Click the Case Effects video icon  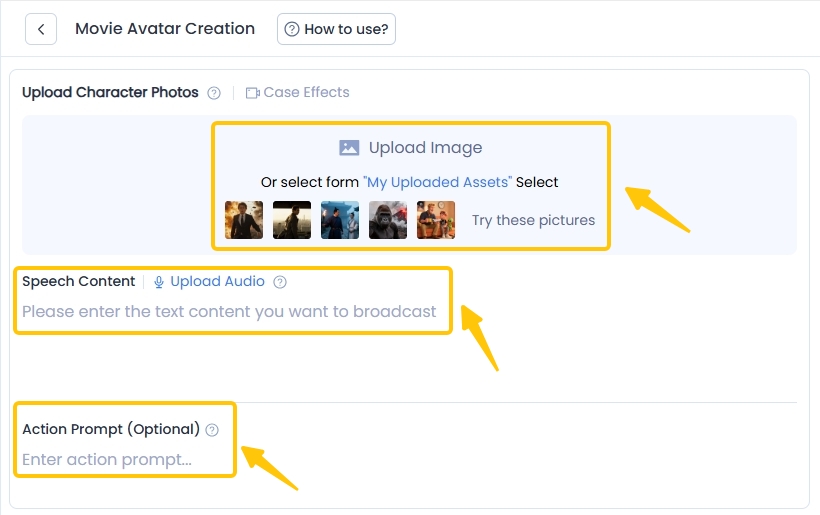coord(252,93)
